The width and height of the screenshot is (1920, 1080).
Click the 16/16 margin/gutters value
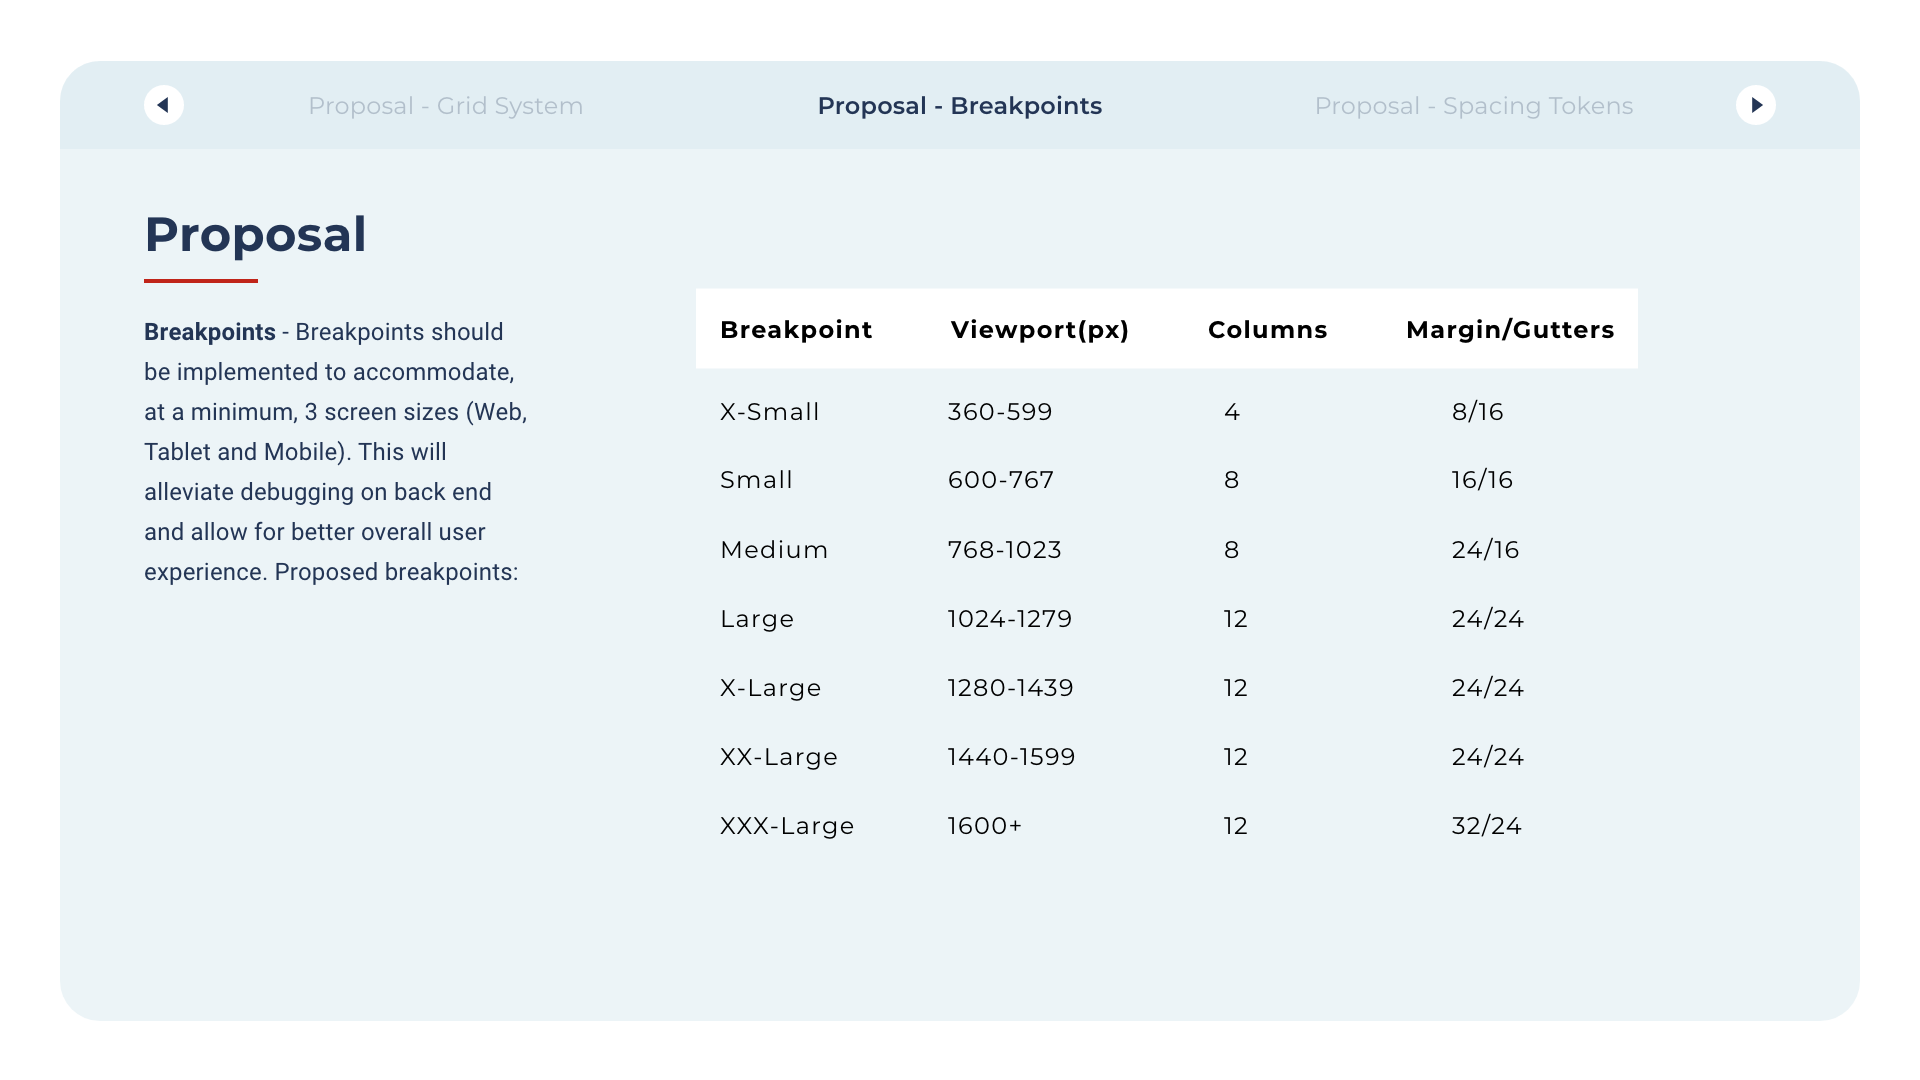tap(1482, 480)
